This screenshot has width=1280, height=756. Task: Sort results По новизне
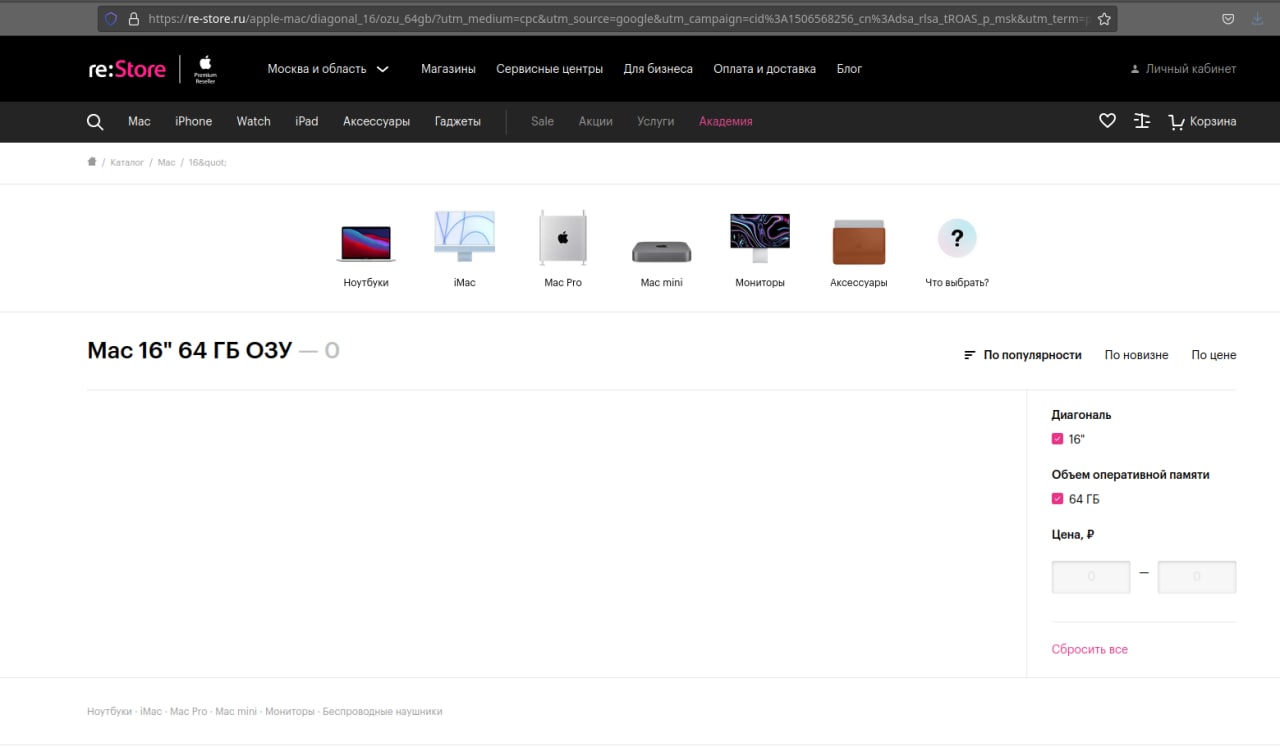[x=1136, y=355]
